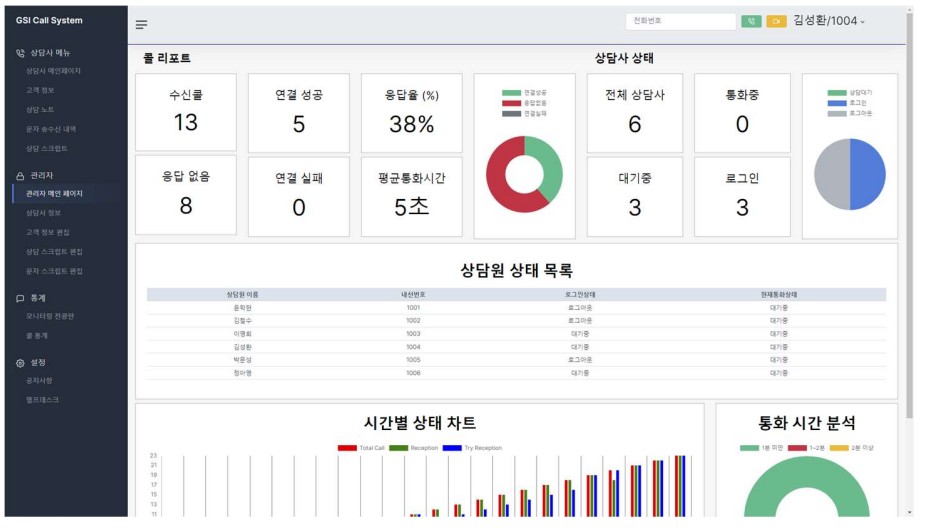This screenshot has width=926, height=531.
Task: Toggle Total Call legend in hourly chart
Action: 361,448
